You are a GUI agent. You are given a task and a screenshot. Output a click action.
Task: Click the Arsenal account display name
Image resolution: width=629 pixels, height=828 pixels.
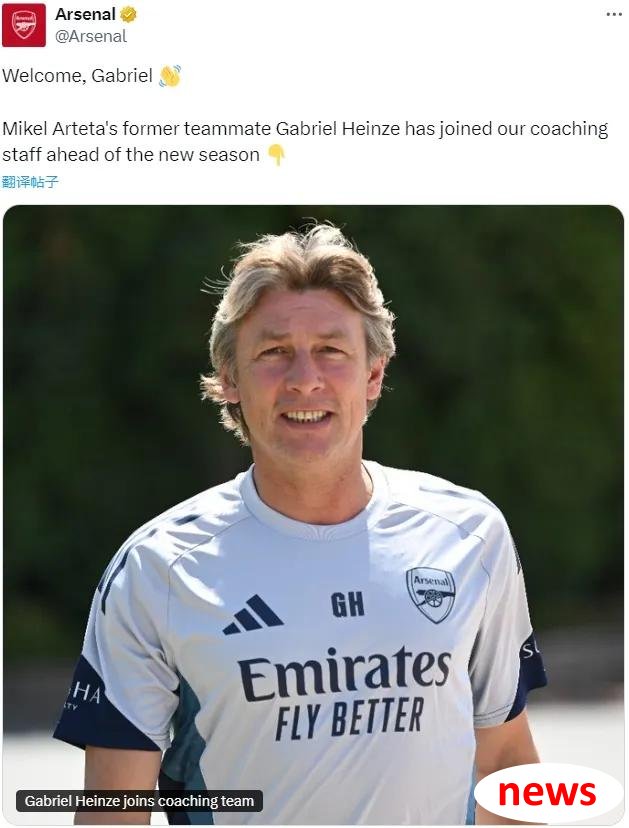85,14
